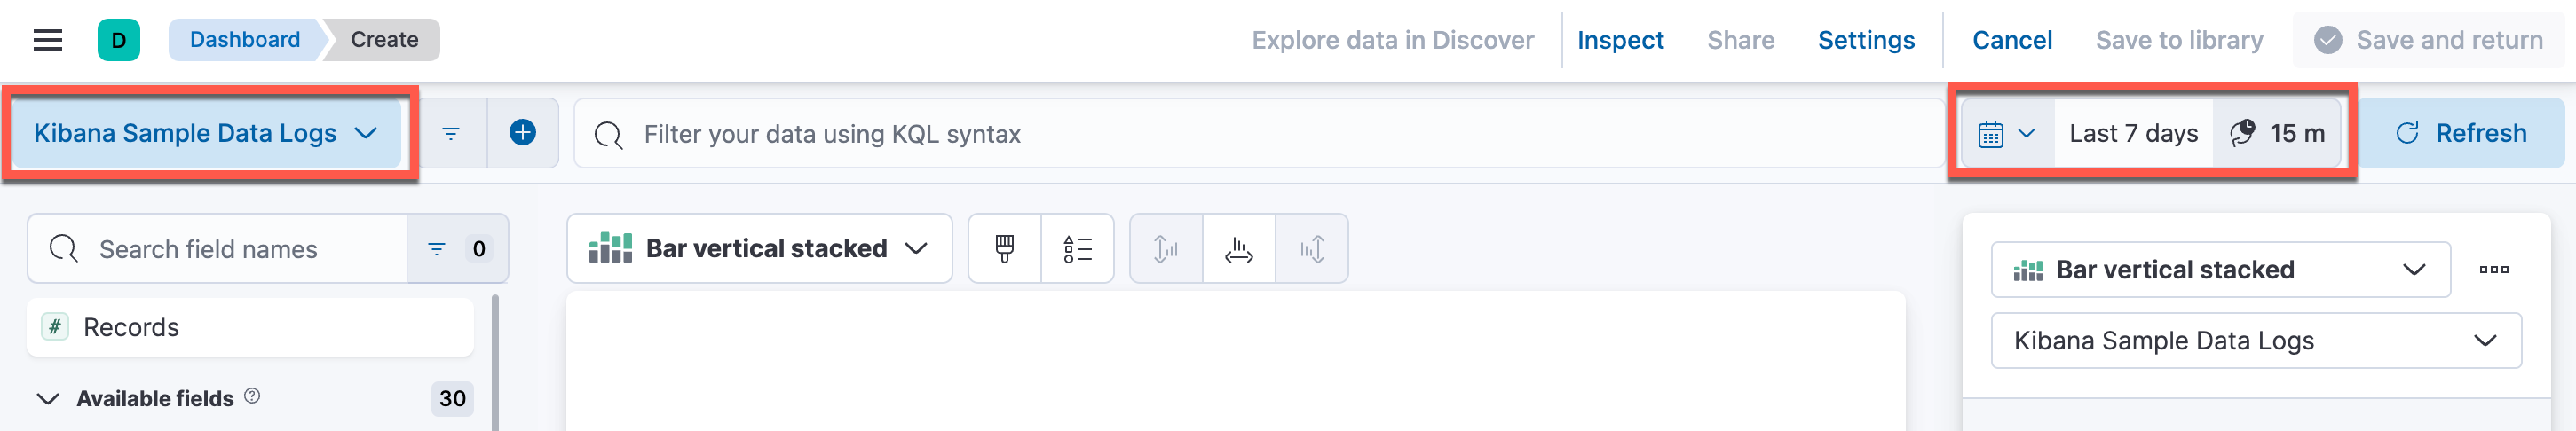Viewport: 2576px width, 431px height.
Task: Click the green D space avatar
Action: 118,40
